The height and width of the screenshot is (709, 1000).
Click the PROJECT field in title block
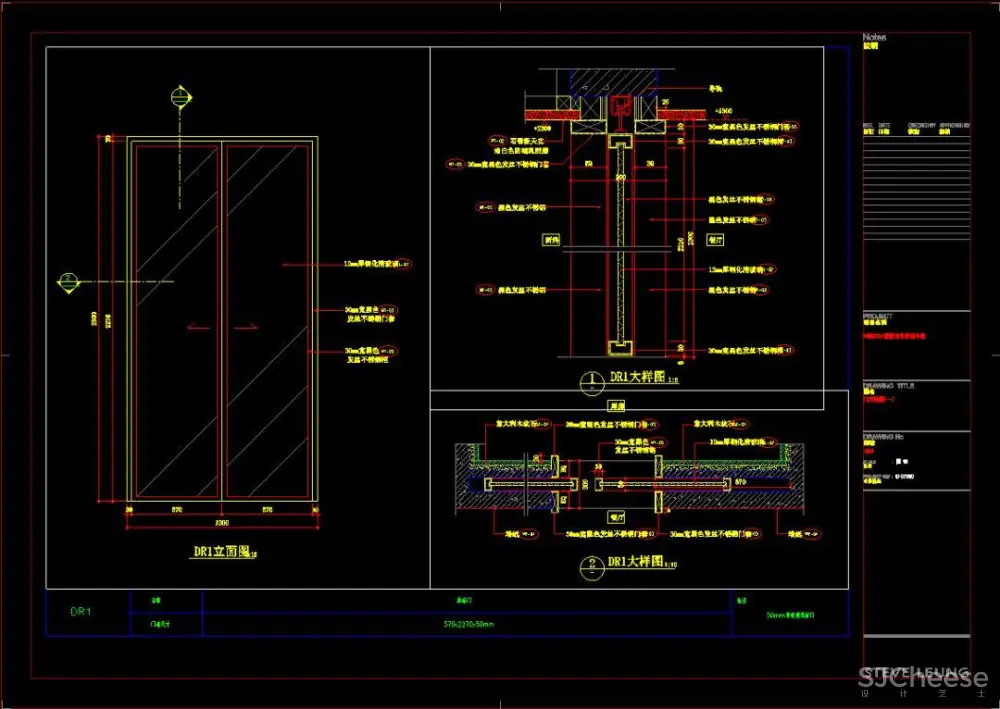[x=877, y=314]
